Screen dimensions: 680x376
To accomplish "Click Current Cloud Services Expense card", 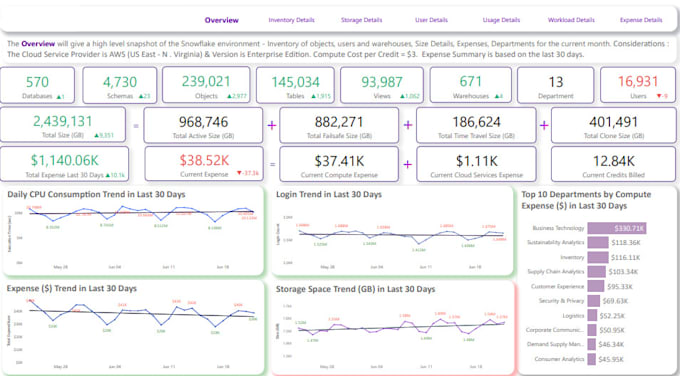I will tap(476, 164).
